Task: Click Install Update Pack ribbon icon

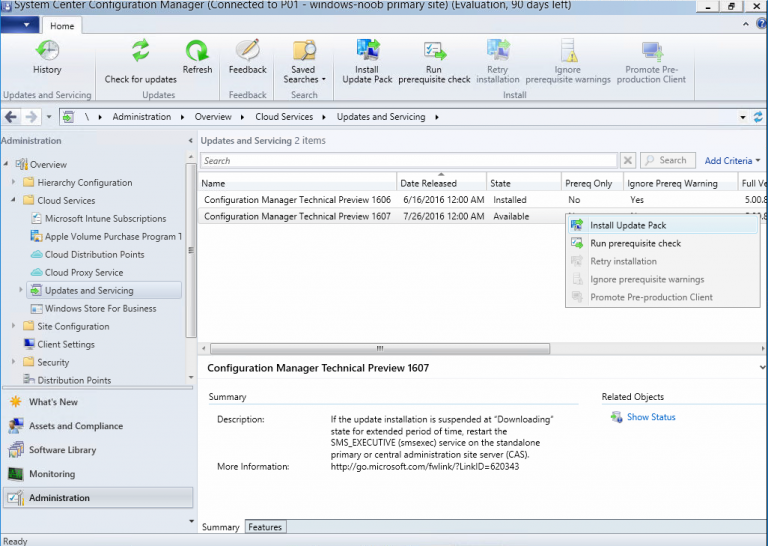Action: tap(367, 50)
